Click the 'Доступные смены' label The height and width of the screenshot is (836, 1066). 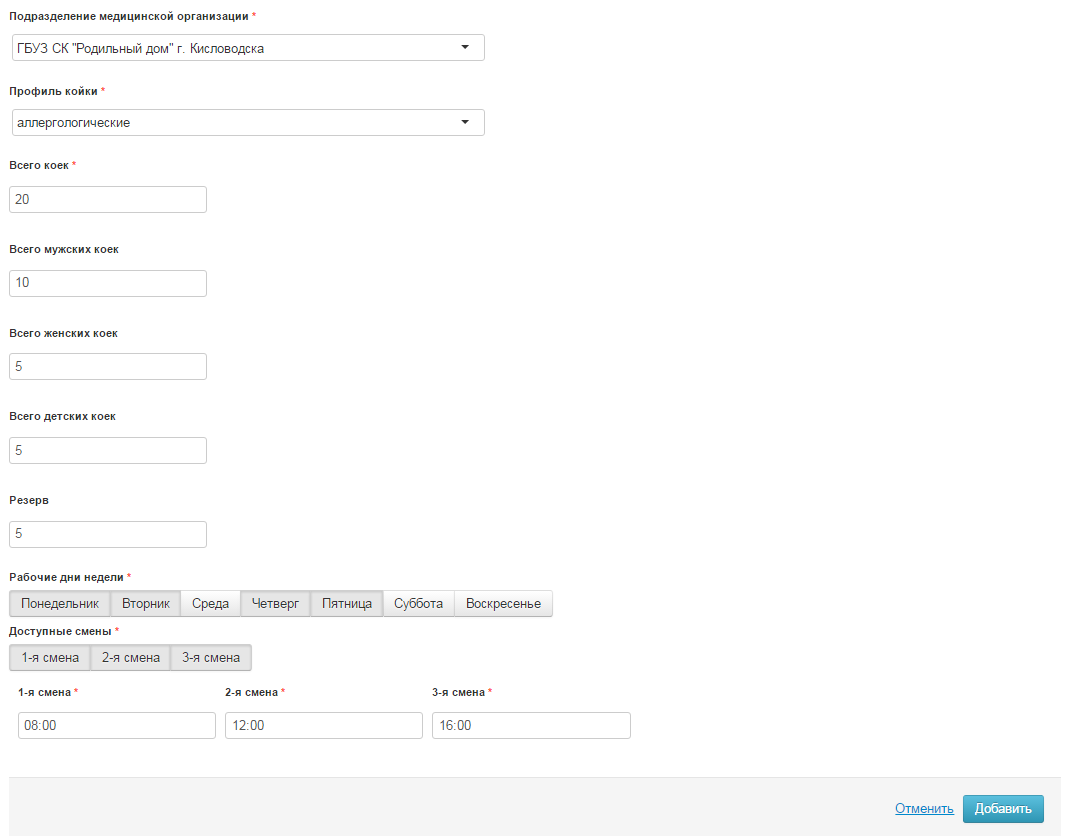tap(60, 631)
